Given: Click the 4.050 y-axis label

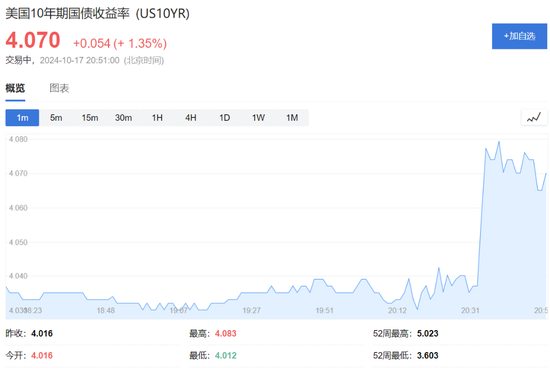Looking at the screenshot, I should tap(18, 242).
